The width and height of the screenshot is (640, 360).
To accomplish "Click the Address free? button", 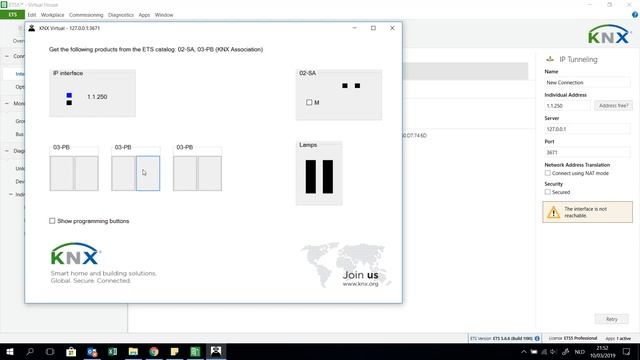I will (x=613, y=106).
